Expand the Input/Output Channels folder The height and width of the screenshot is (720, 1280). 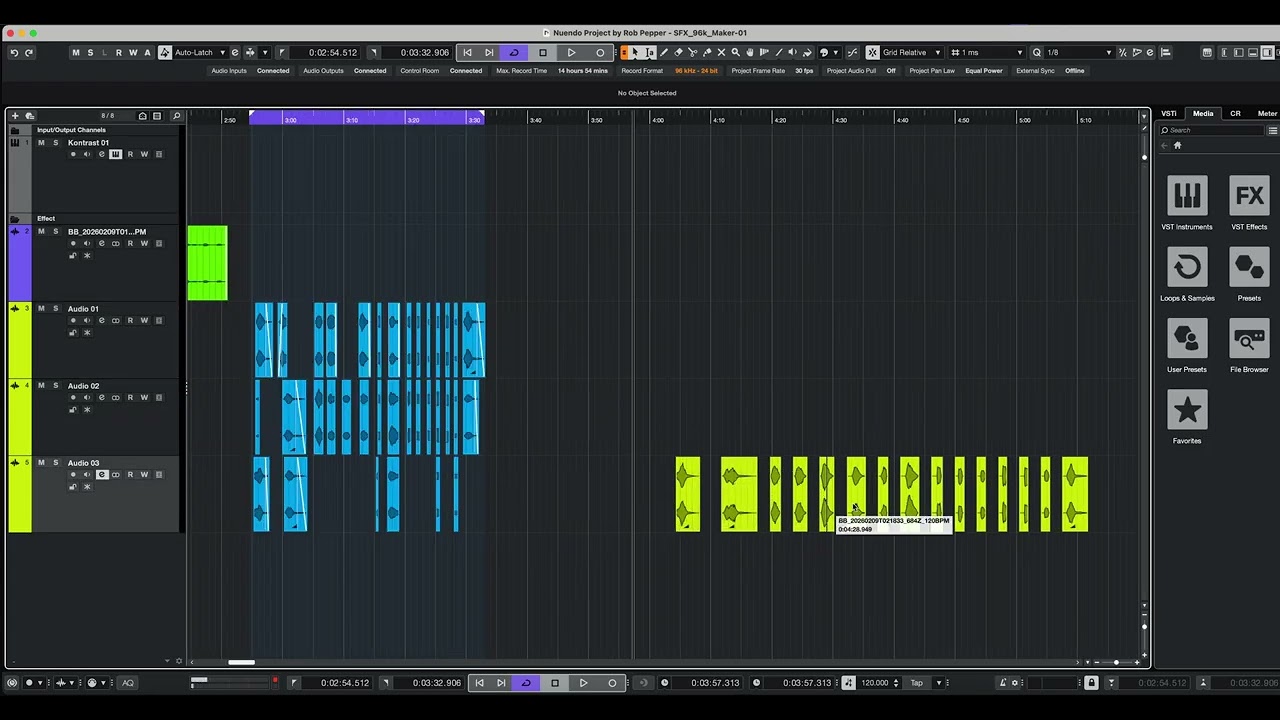(15, 130)
